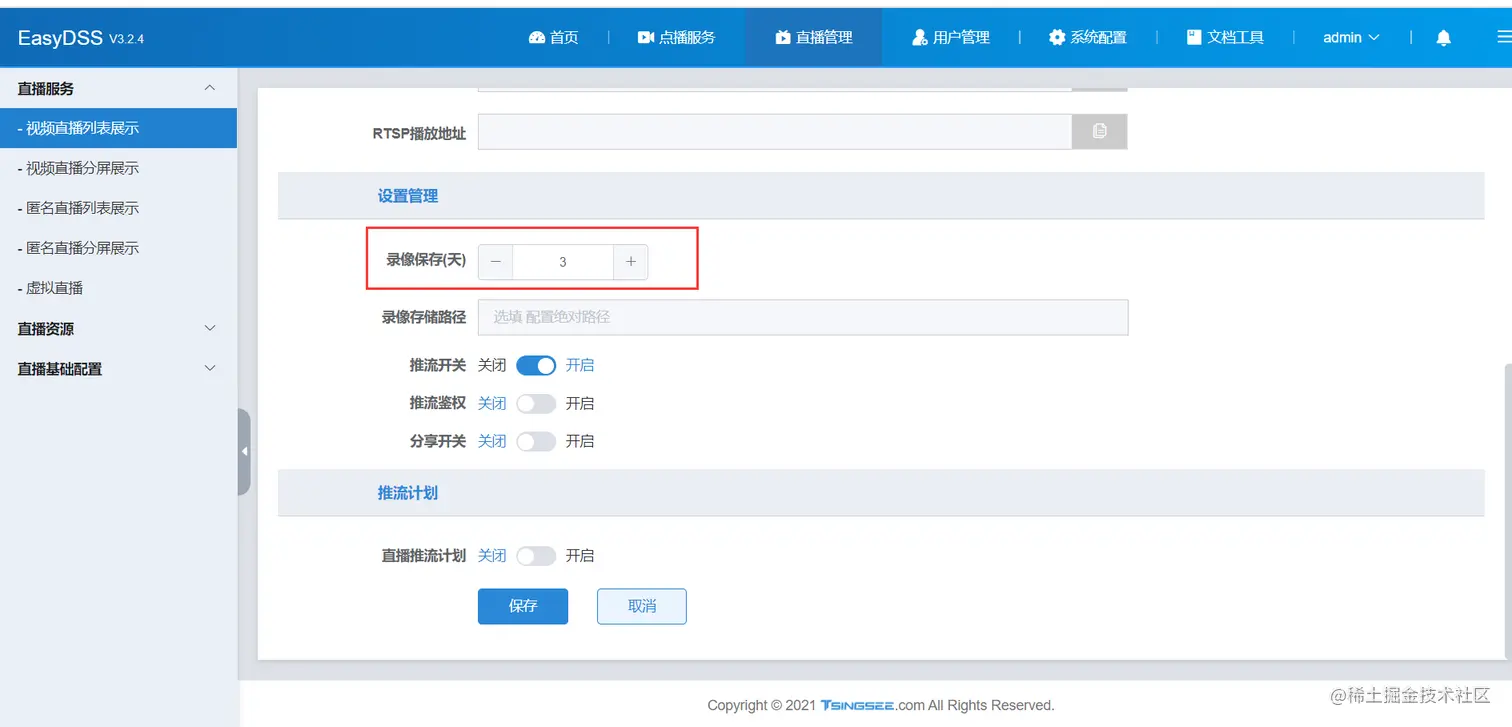The width and height of the screenshot is (1512, 727).
Task: Open the 用户管理 tab
Action: point(950,37)
